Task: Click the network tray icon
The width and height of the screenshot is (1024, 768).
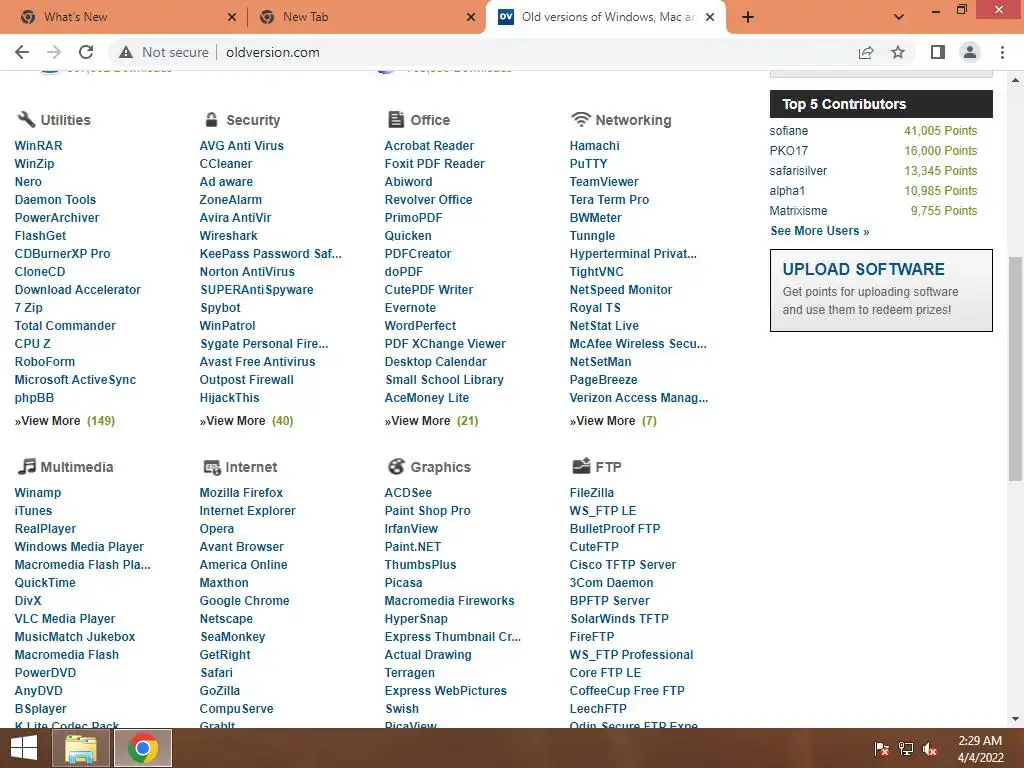Action: click(906, 749)
